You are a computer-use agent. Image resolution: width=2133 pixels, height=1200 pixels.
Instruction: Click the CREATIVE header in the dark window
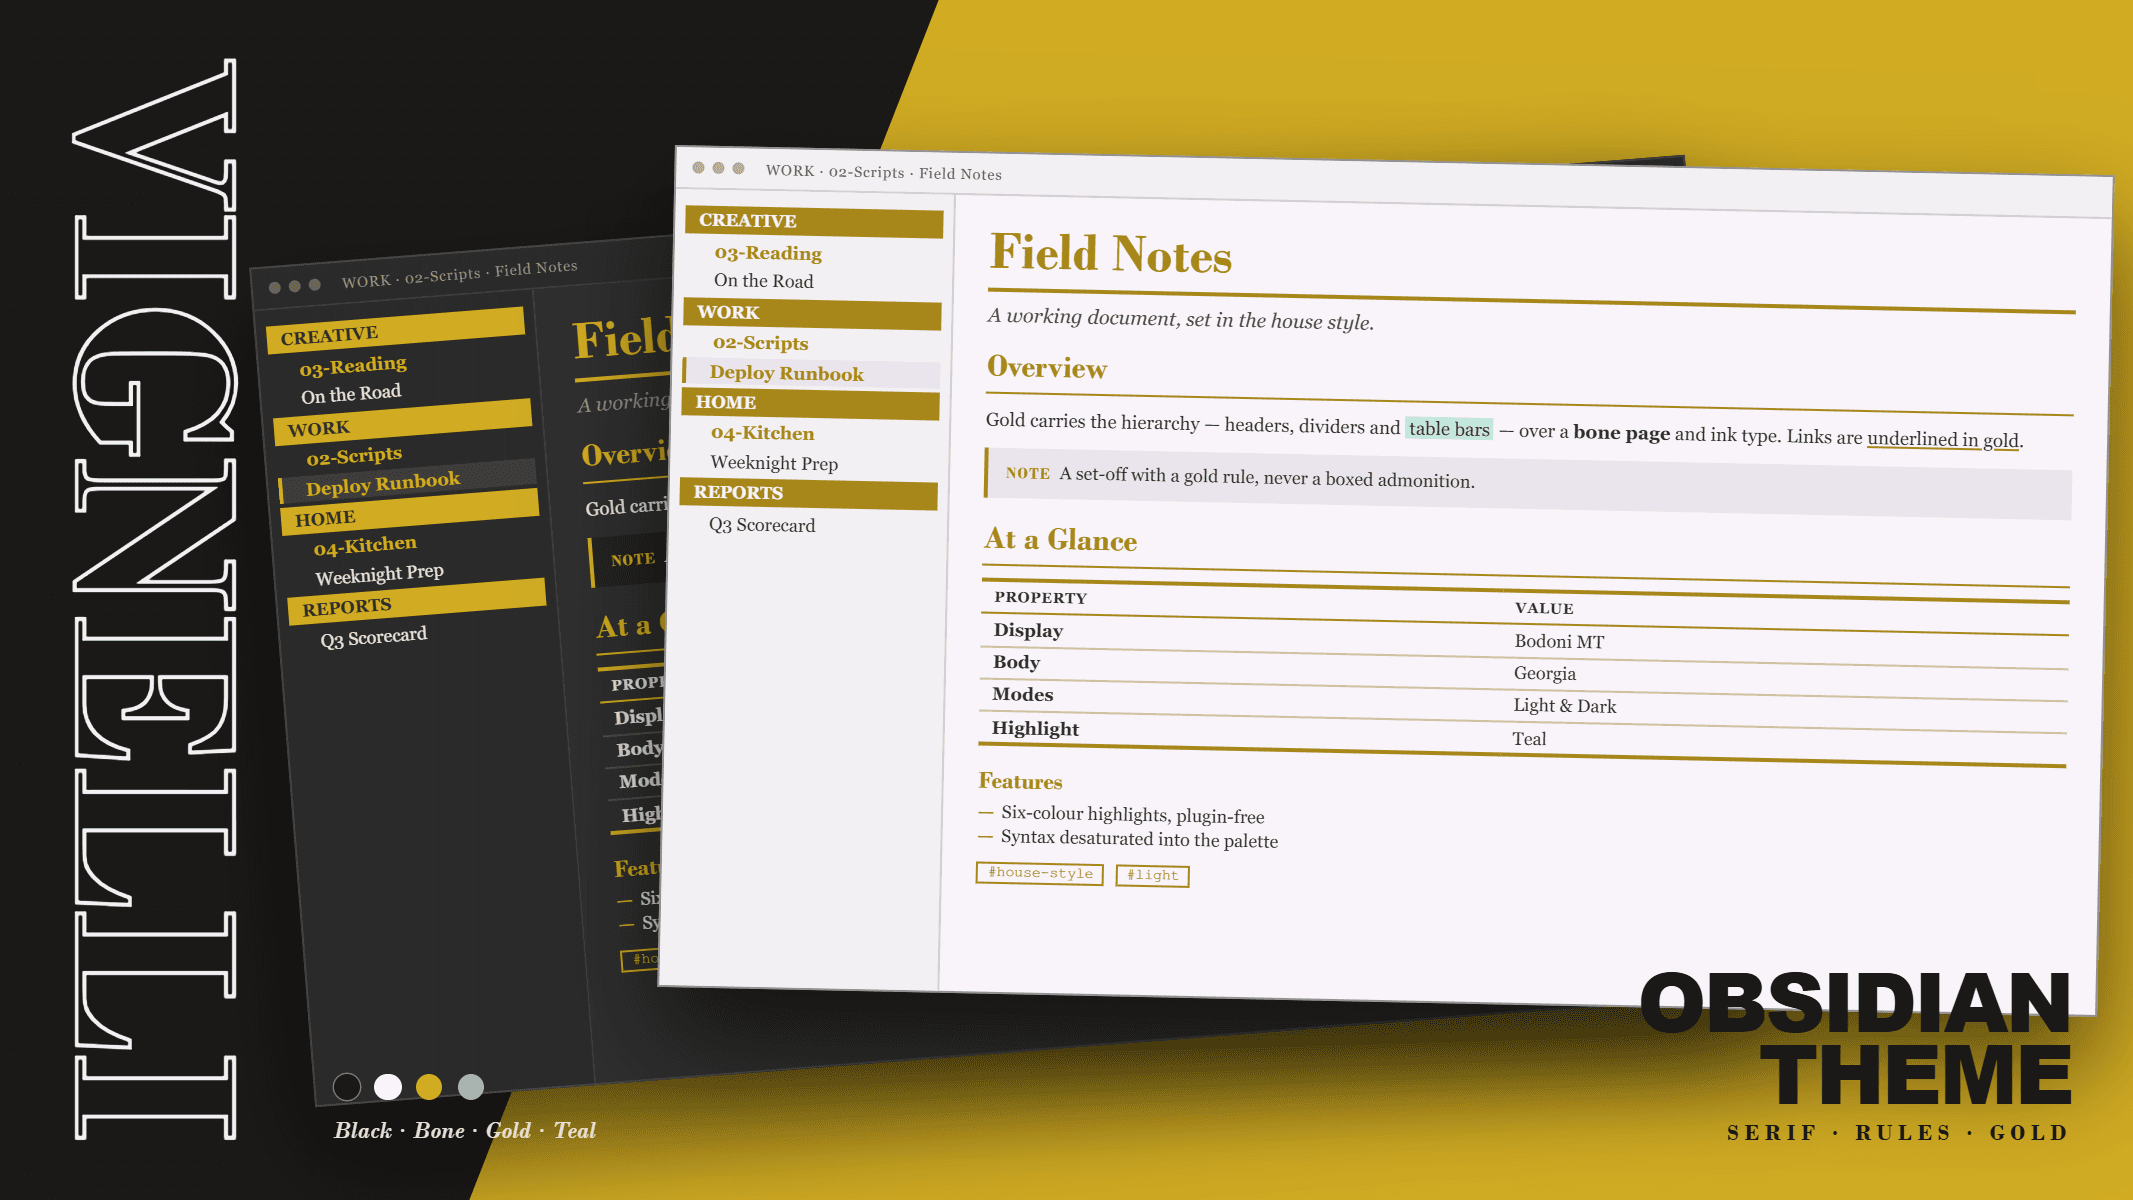[396, 330]
